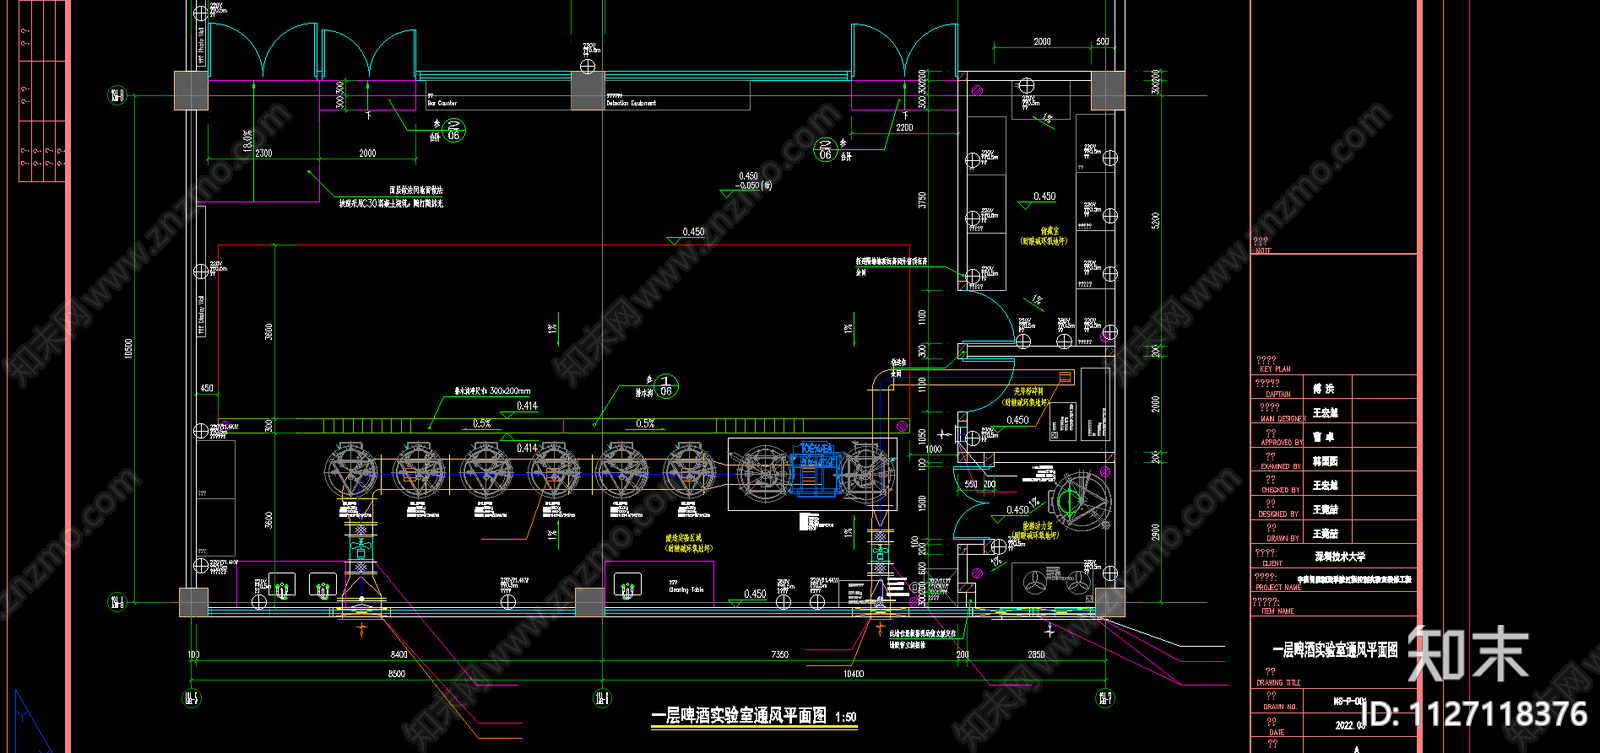This screenshot has height=753, width=1600.
Task: Select the blue air handling unit symbol
Action: 816,469
